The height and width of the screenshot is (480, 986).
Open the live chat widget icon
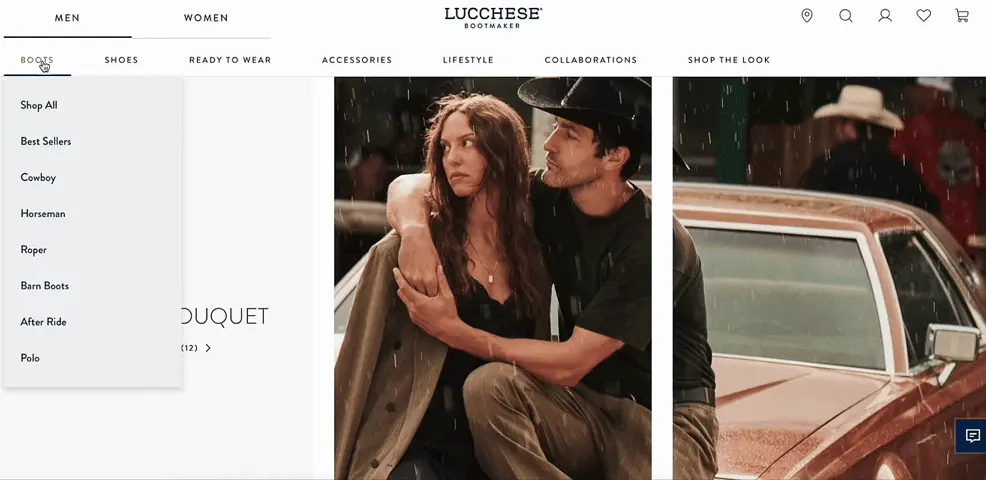972,435
